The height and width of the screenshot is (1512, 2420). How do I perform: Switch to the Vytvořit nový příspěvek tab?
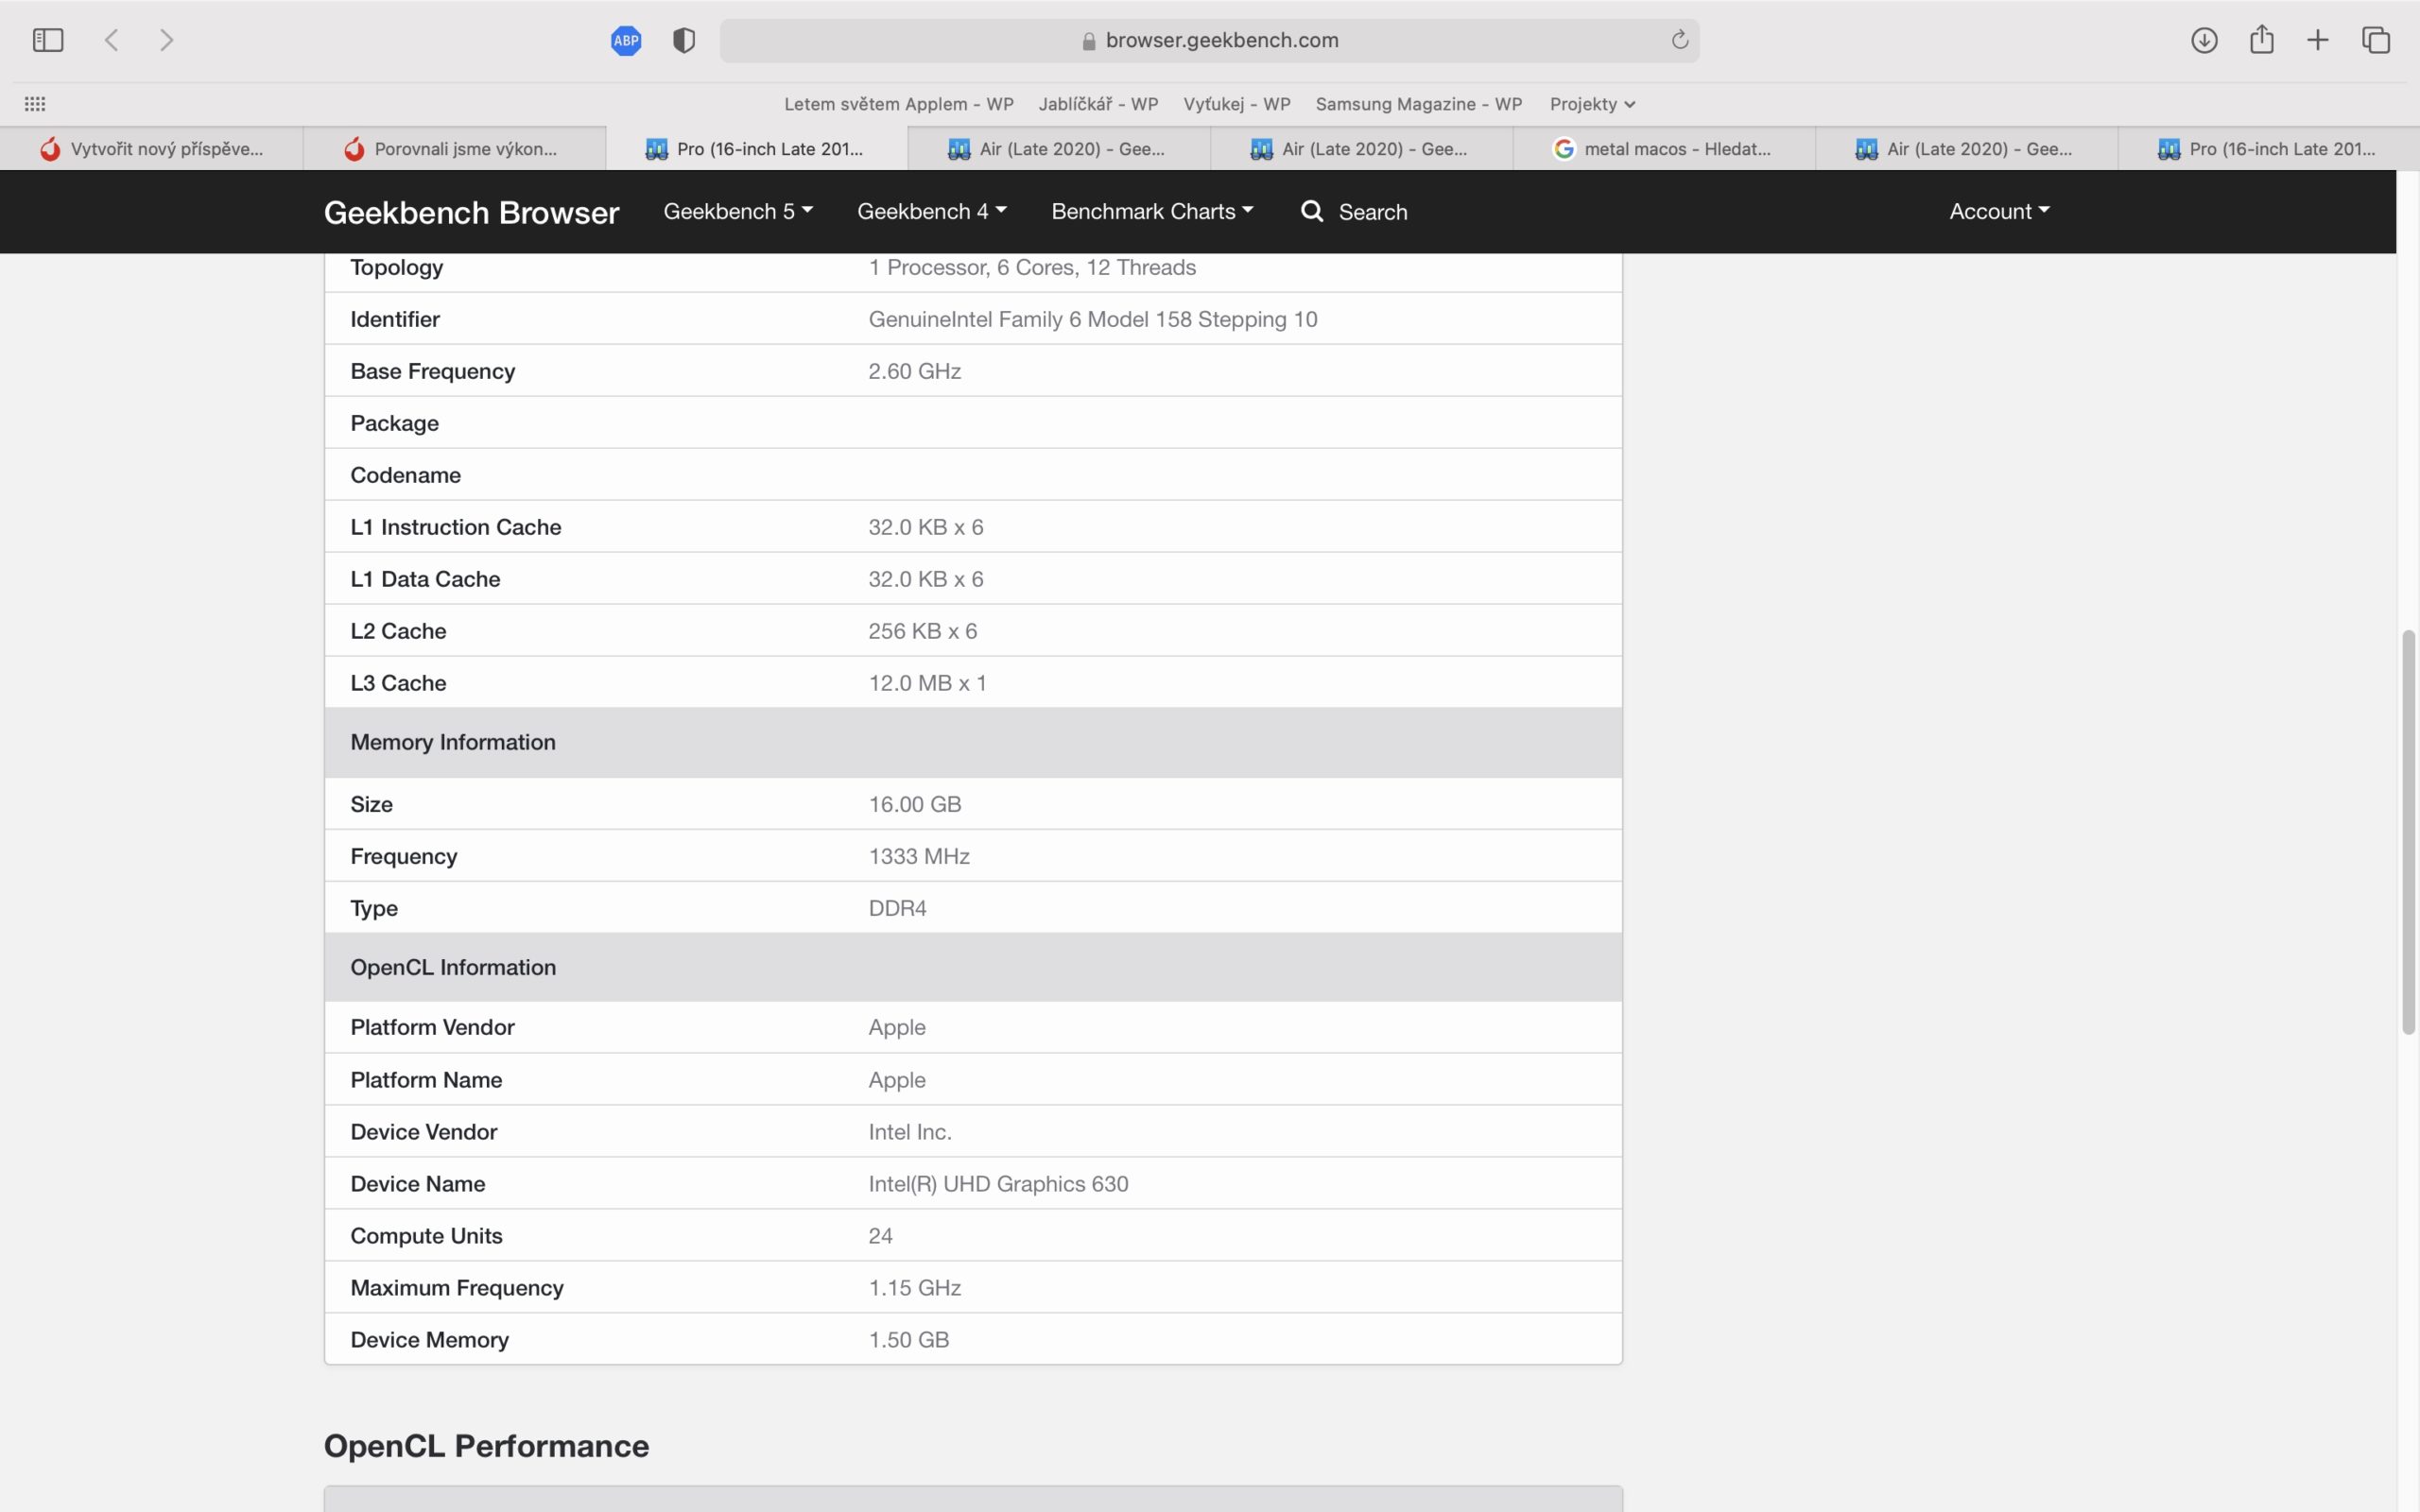[151, 149]
